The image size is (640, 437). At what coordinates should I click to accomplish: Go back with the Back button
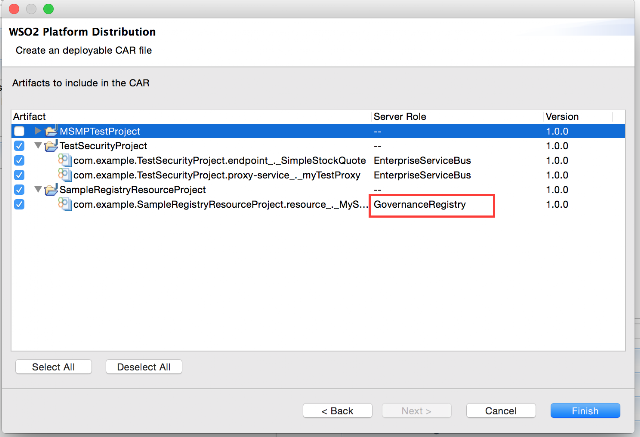(x=338, y=410)
